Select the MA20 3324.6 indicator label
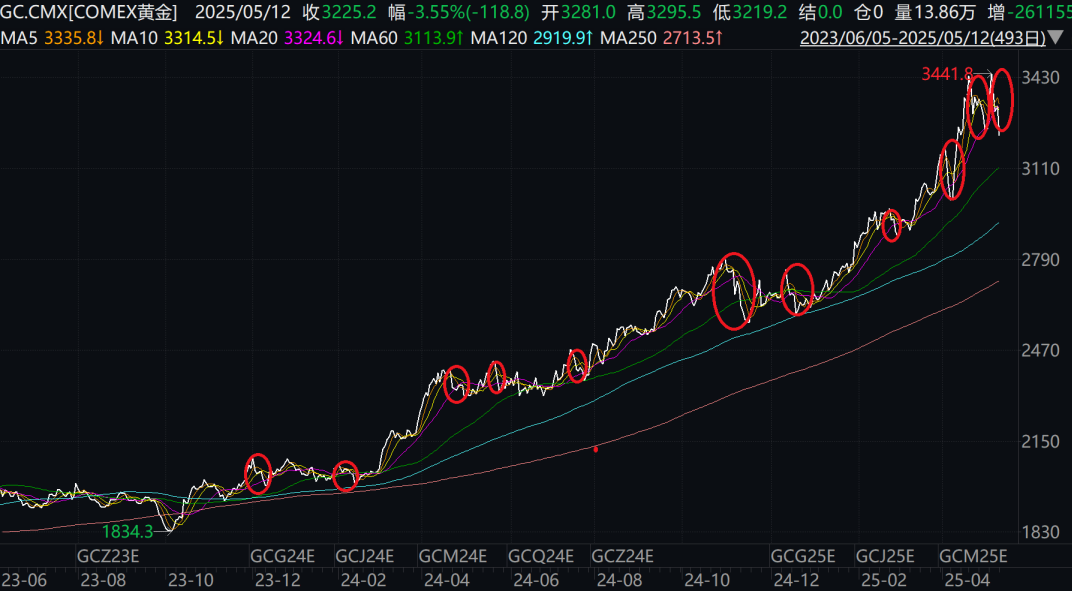1072x591 pixels. 287,38
